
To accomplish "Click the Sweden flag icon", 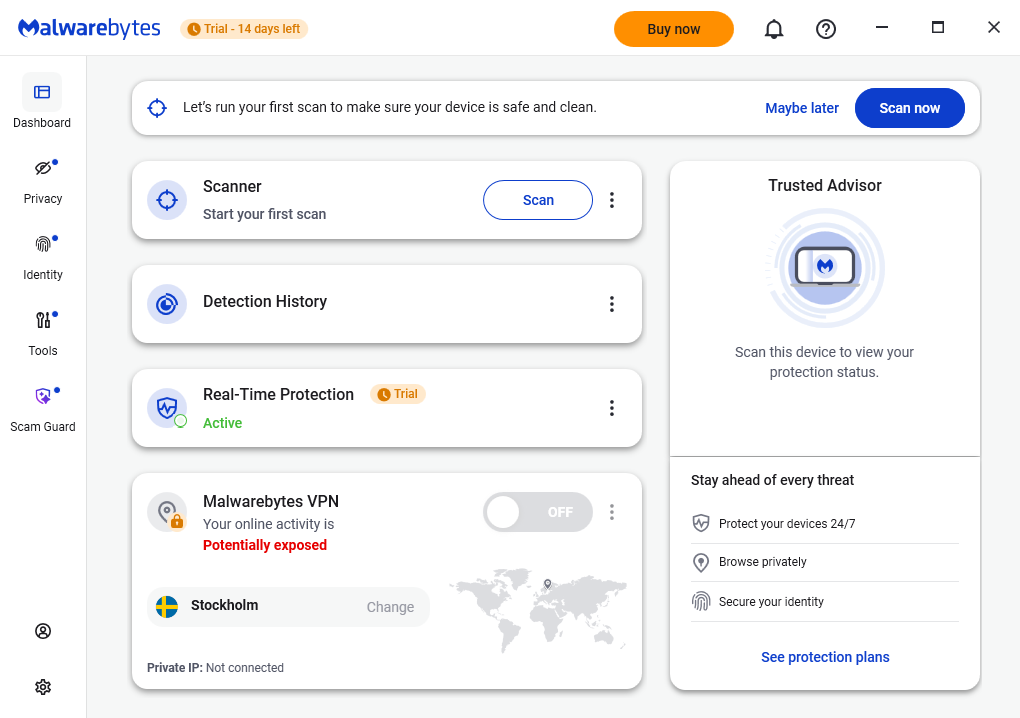I will coord(167,606).
